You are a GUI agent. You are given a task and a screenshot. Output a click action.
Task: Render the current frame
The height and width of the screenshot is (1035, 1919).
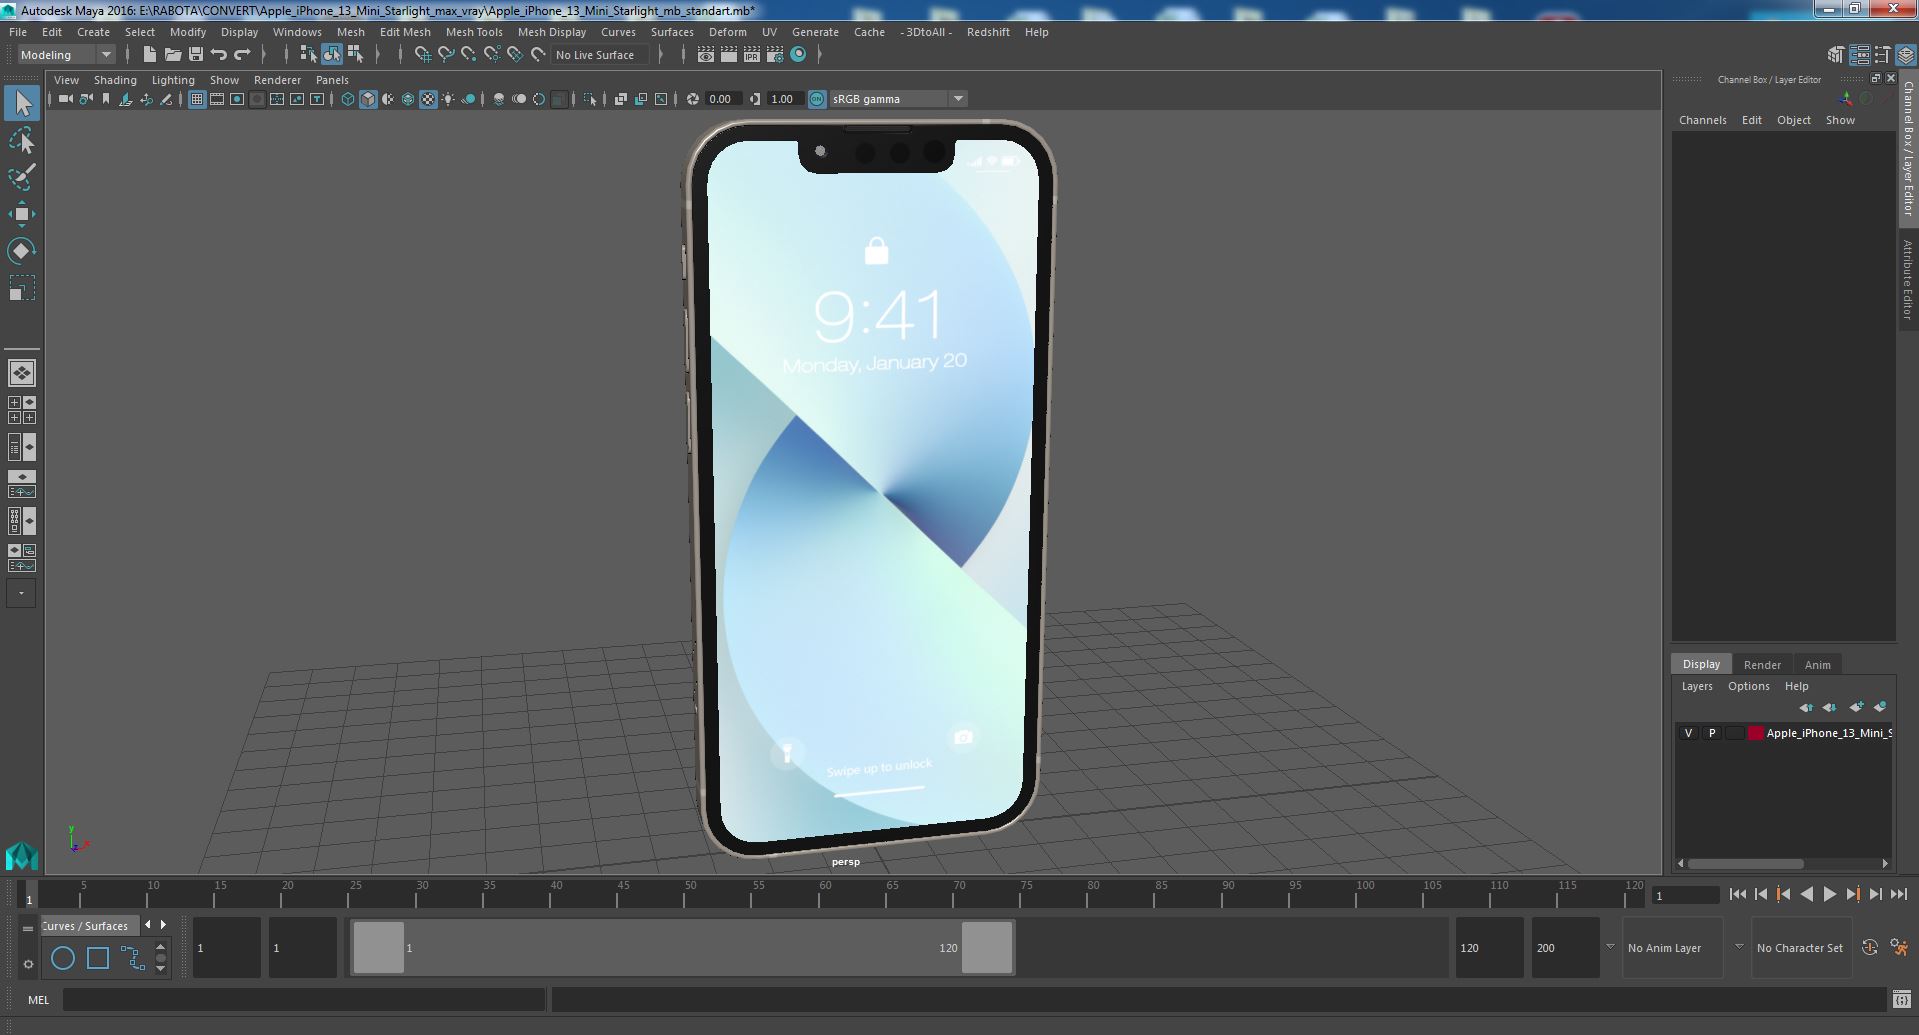(x=729, y=55)
